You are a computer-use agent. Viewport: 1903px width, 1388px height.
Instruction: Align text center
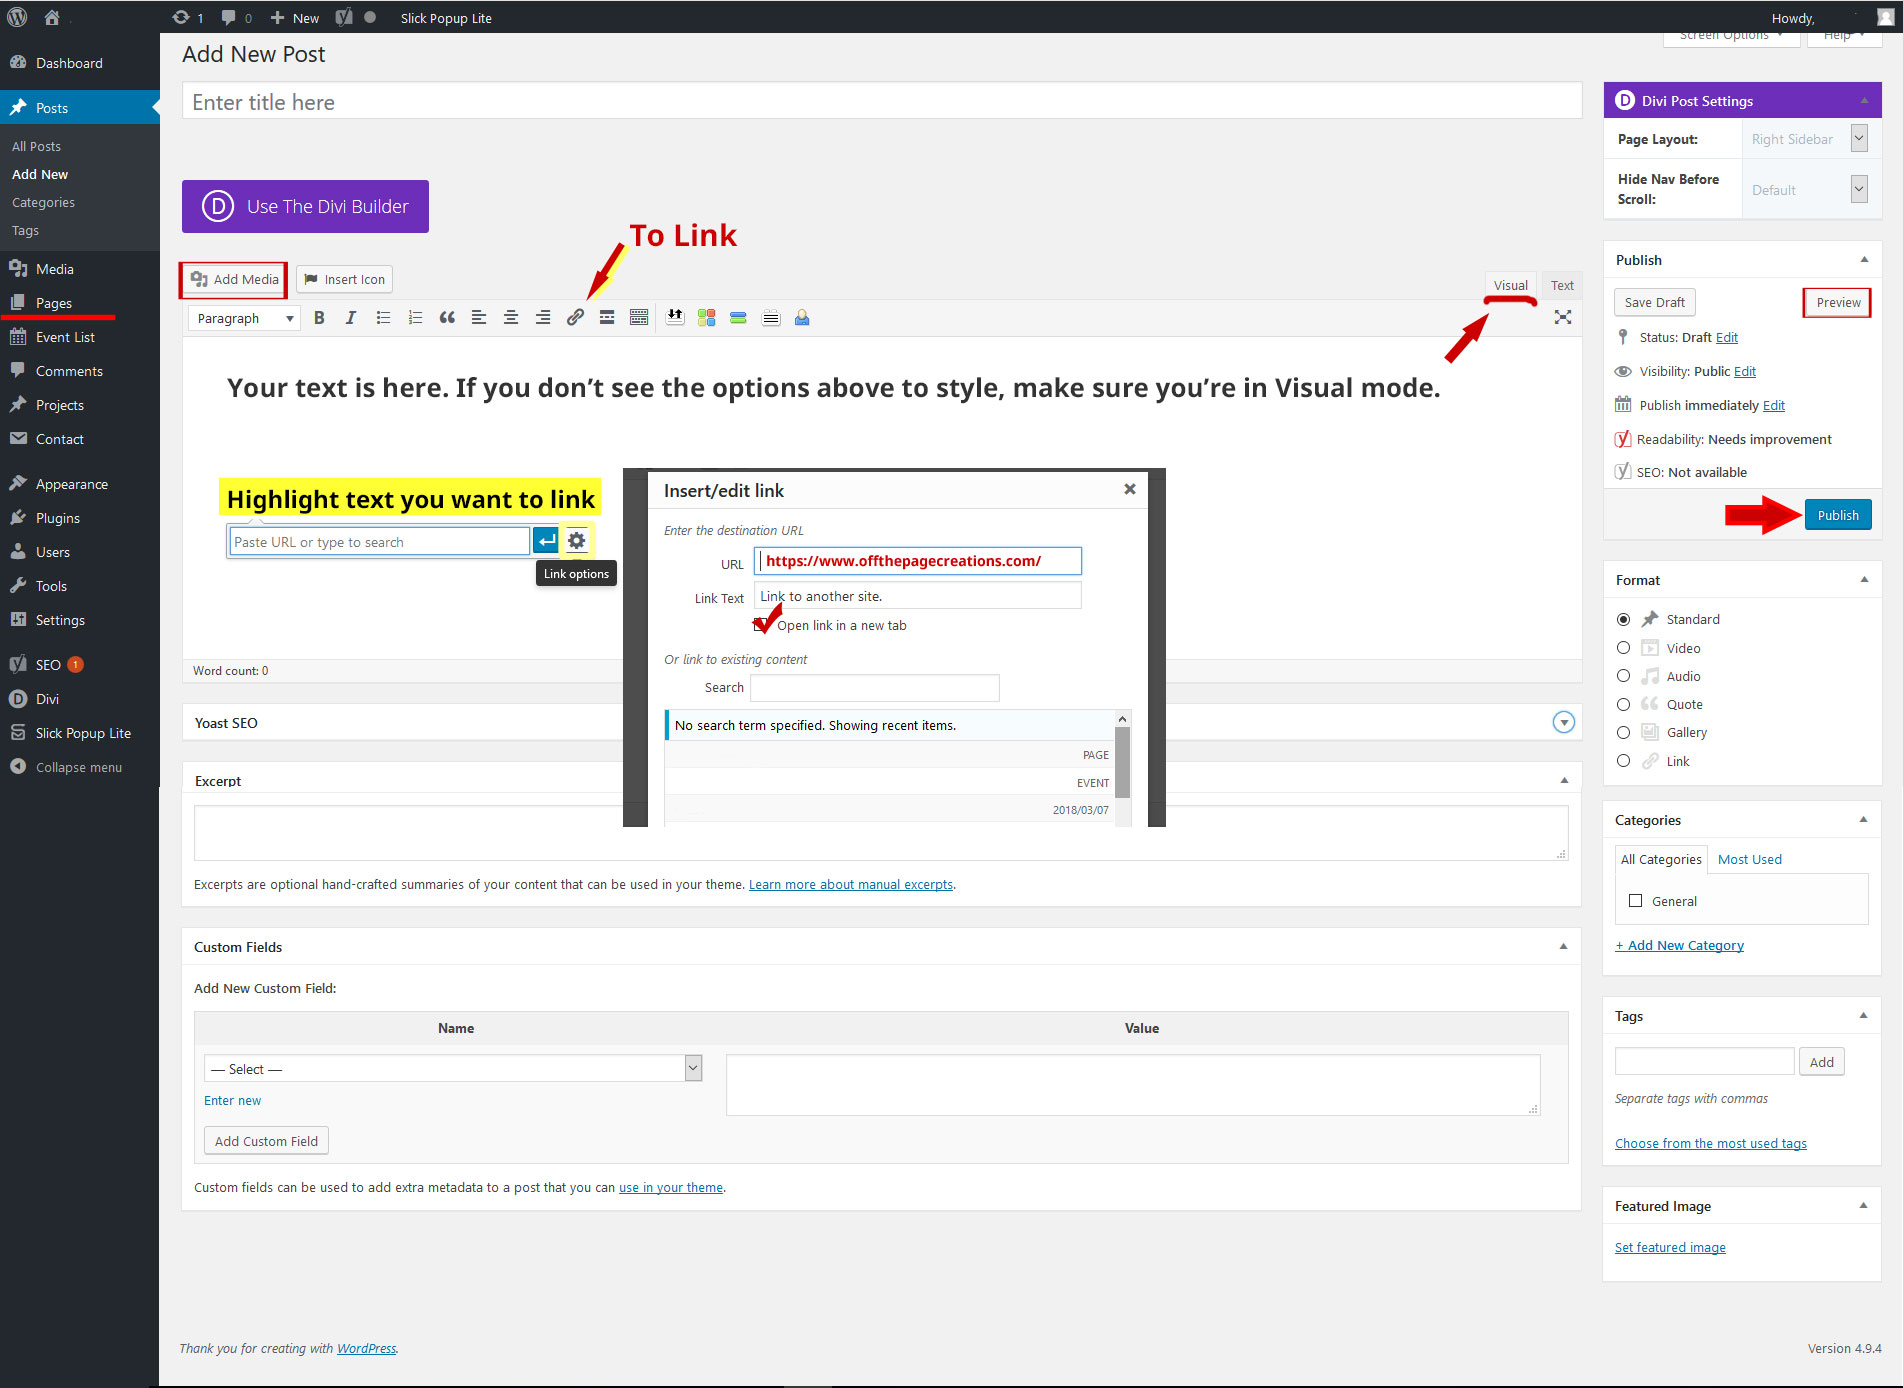511,318
